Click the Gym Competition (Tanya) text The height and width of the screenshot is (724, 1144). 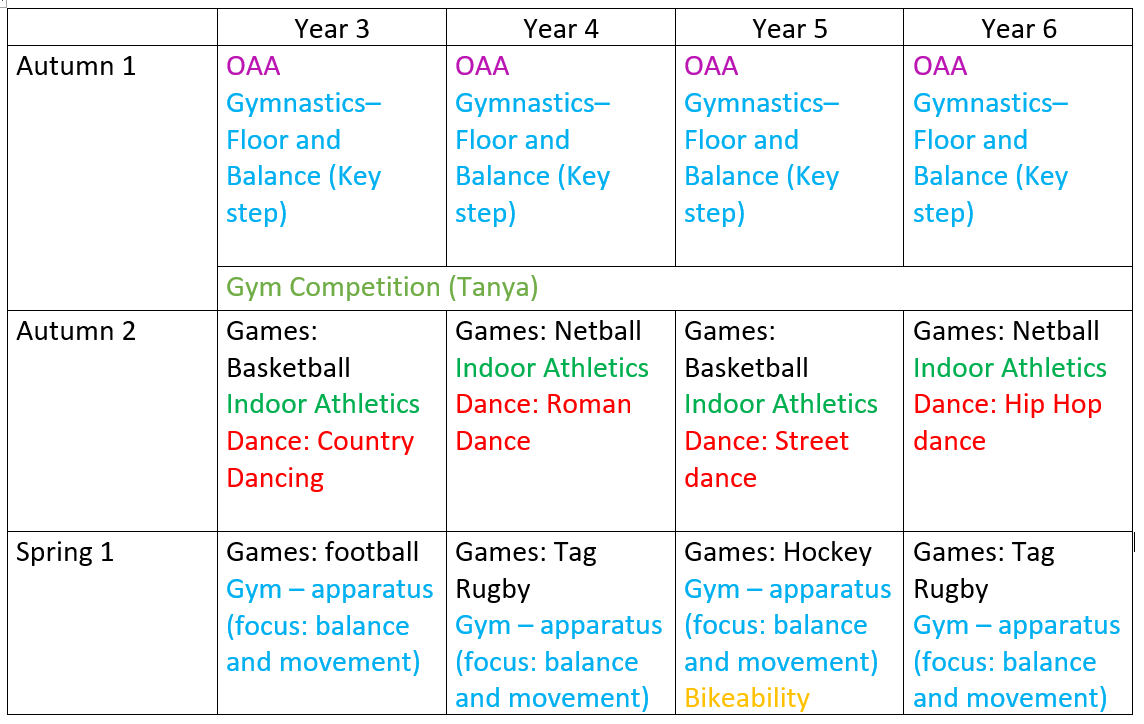click(x=382, y=288)
